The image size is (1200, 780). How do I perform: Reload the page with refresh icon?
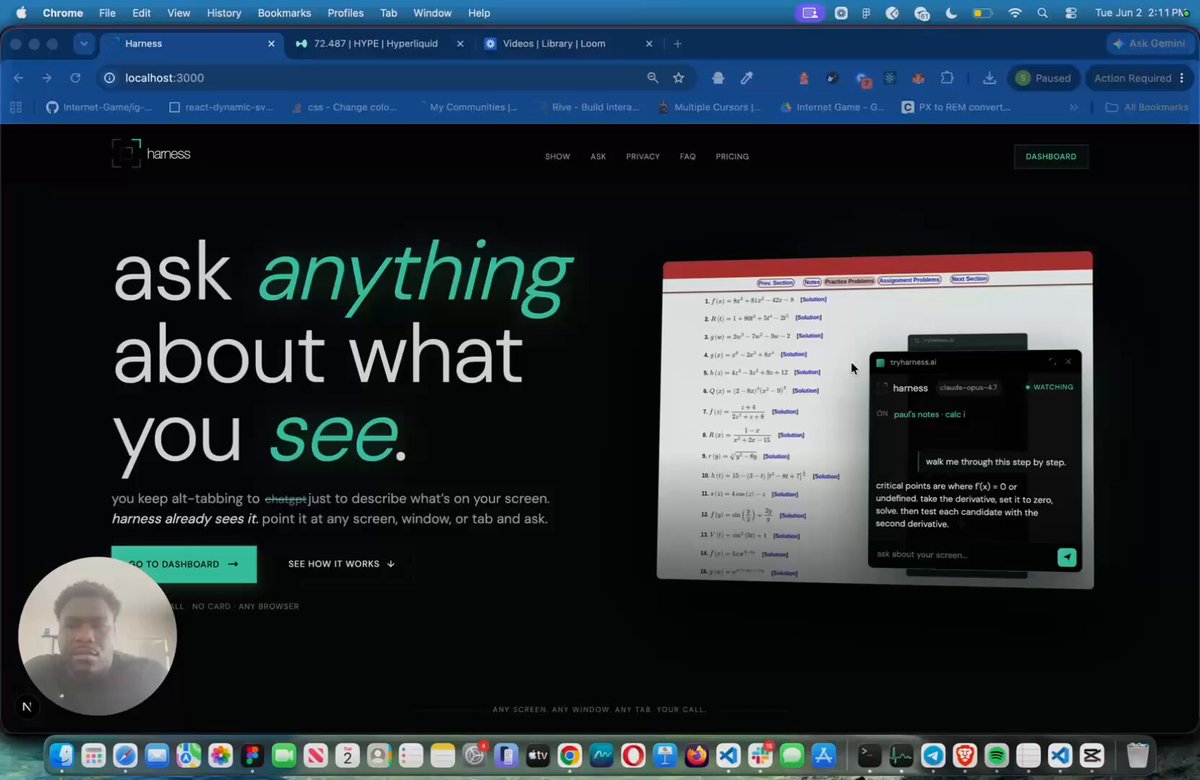coord(75,78)
